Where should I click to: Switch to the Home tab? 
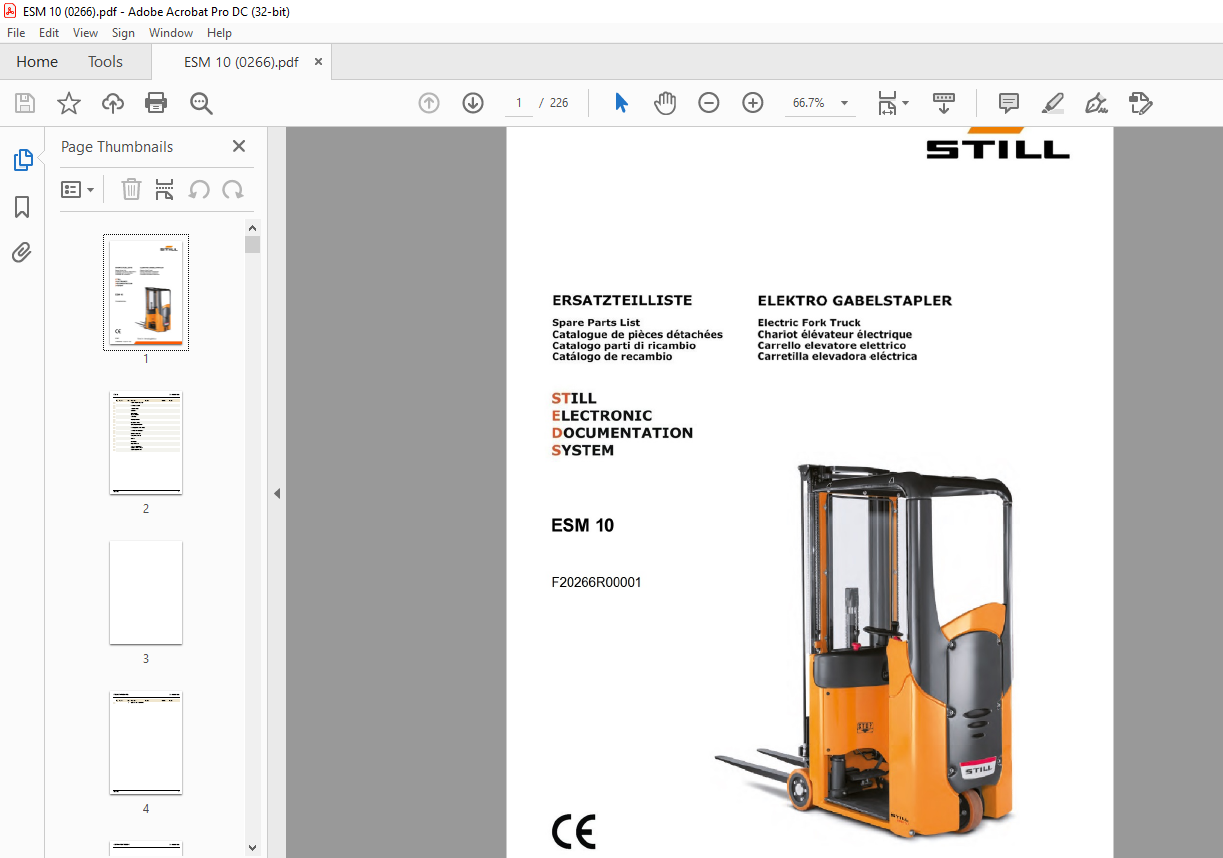point(37,62)
